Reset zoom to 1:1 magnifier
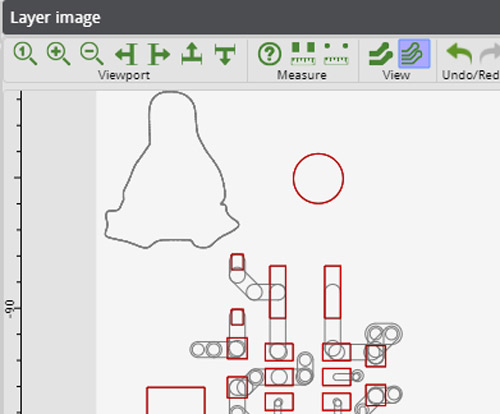 click(x=25, y=54)
